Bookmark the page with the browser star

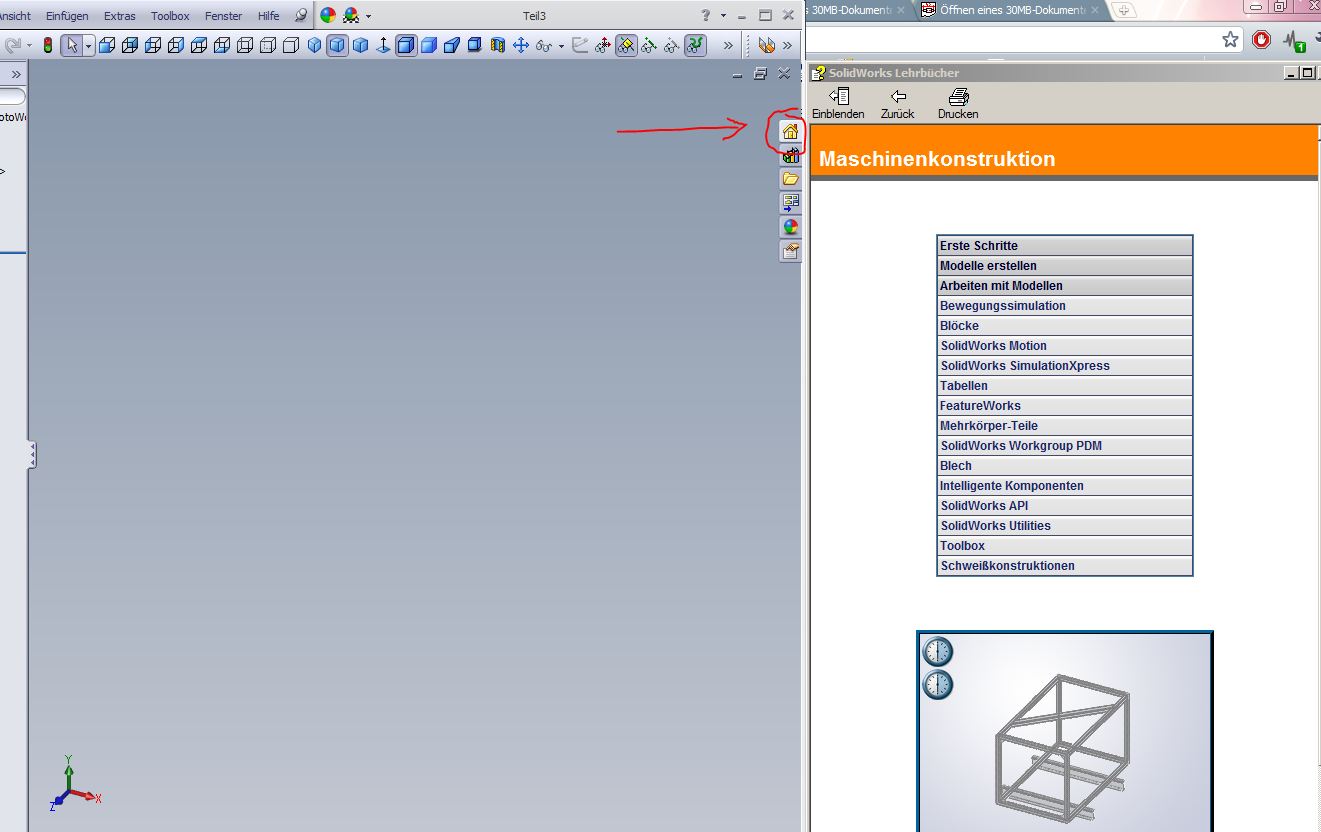click(1230, 40)
